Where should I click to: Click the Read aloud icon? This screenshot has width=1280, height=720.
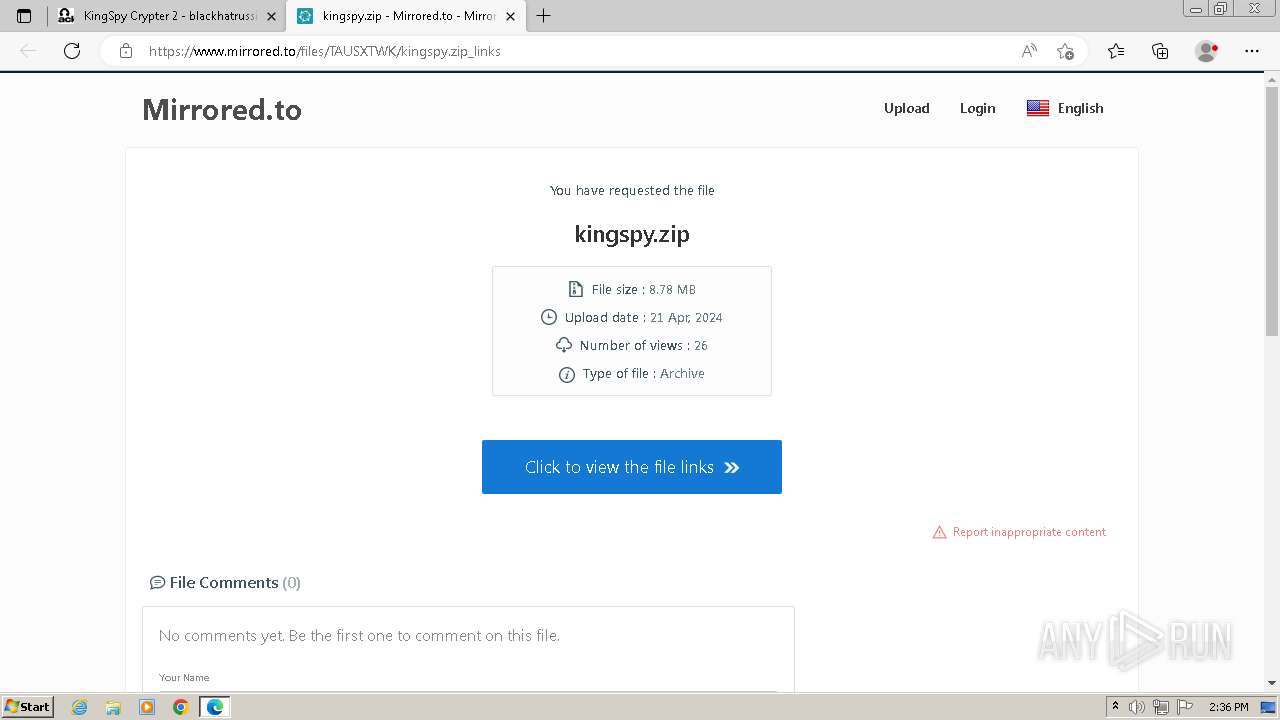(x=1029, y=51)
